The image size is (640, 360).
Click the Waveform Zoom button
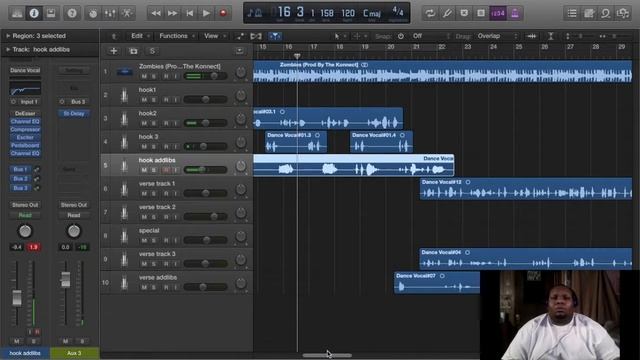point(531,36)
